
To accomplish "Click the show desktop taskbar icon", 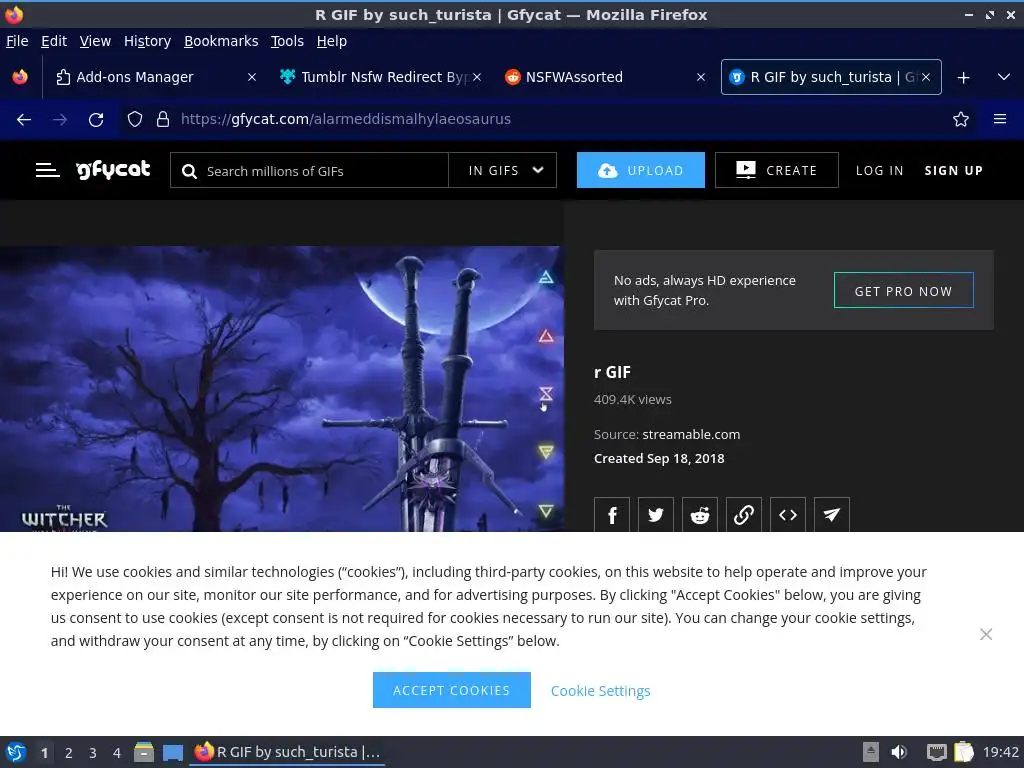I will tap(172, 752).
